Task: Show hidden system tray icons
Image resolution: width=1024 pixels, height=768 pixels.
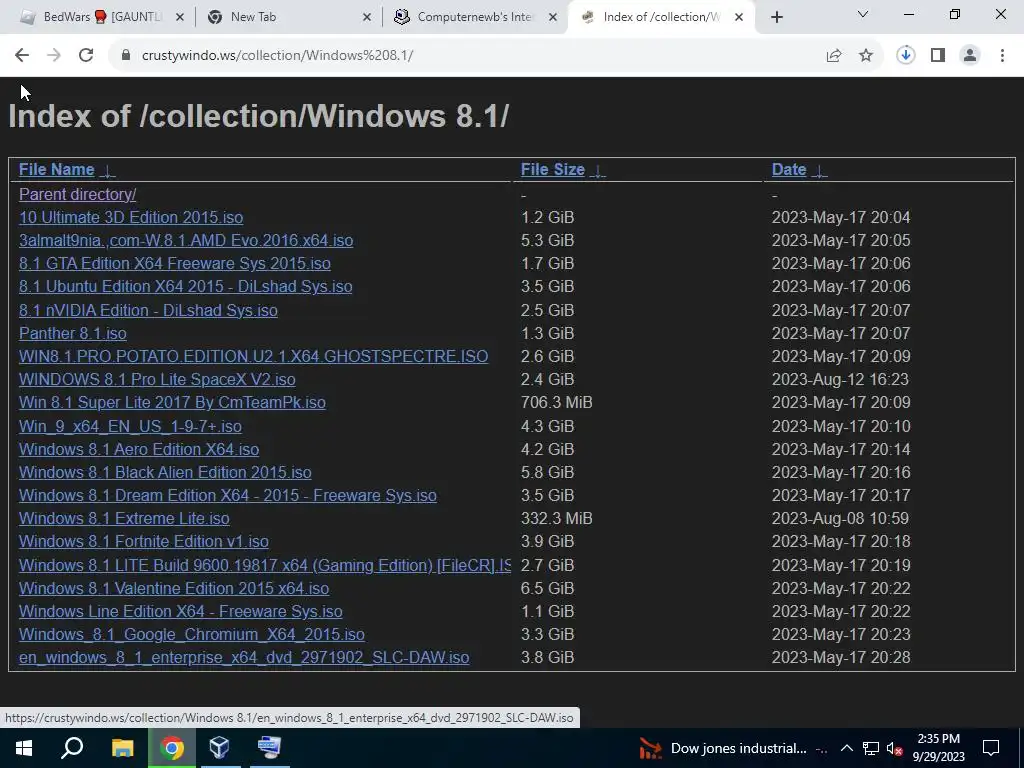Action: point(846,748)
